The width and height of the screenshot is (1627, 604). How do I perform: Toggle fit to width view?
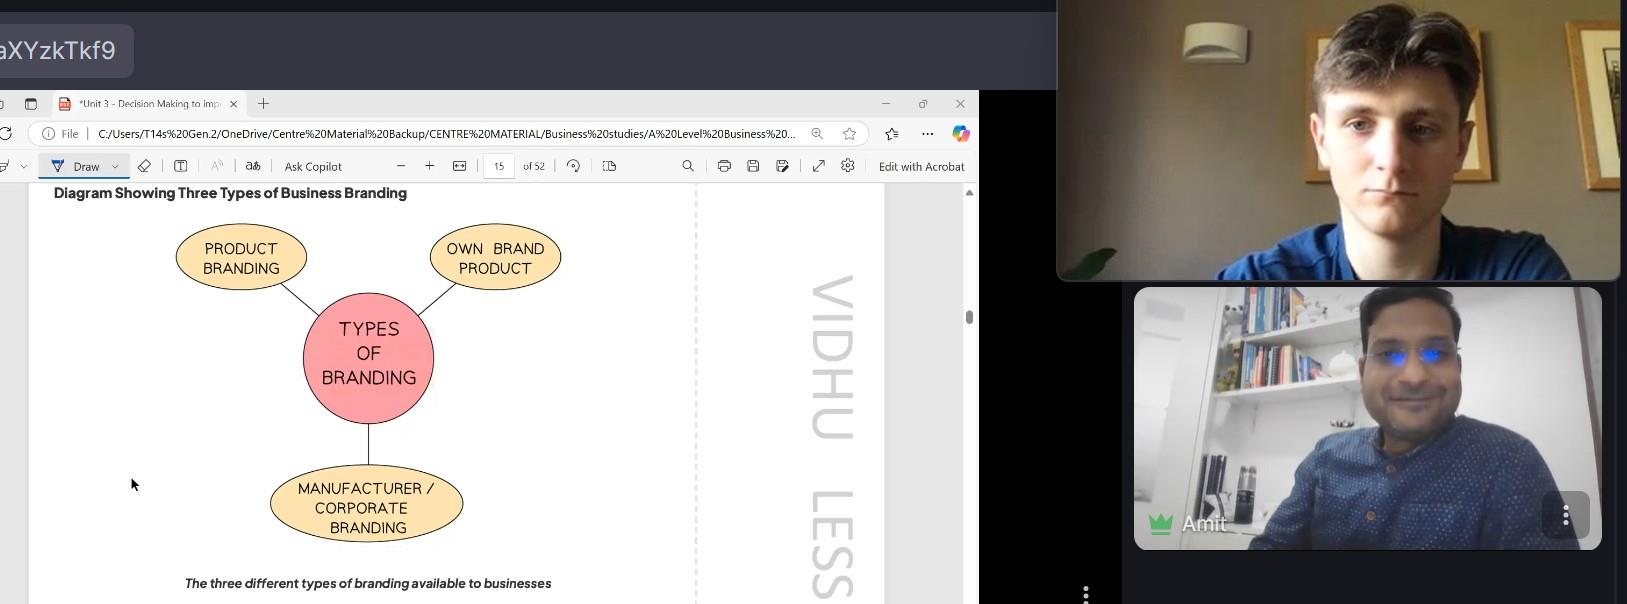click(459, 166)
